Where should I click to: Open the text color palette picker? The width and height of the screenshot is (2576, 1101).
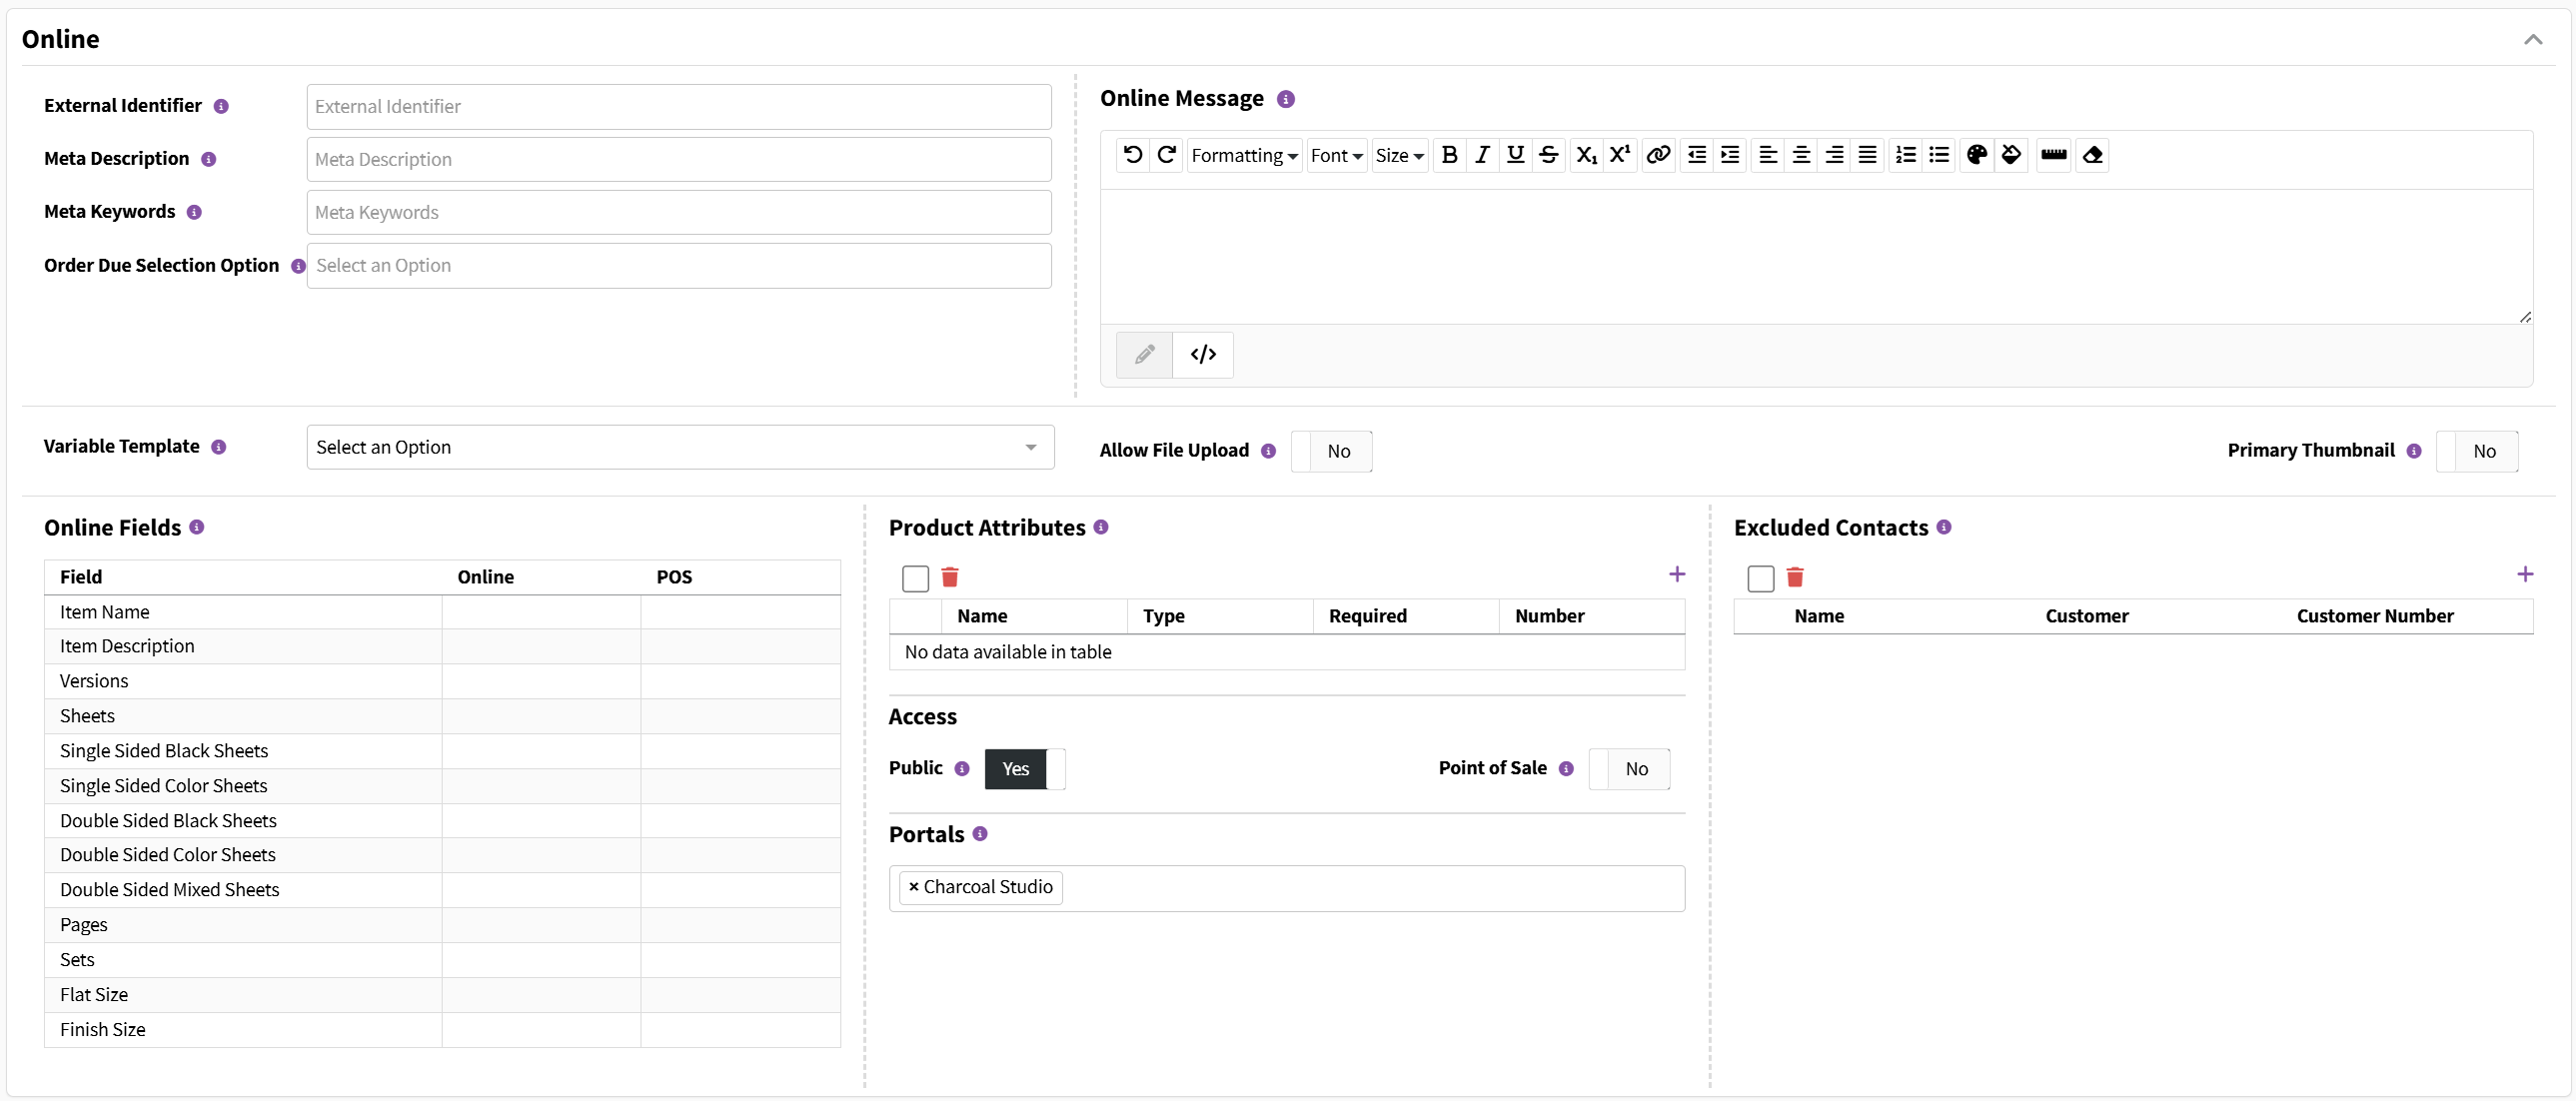click(1976, 155)
